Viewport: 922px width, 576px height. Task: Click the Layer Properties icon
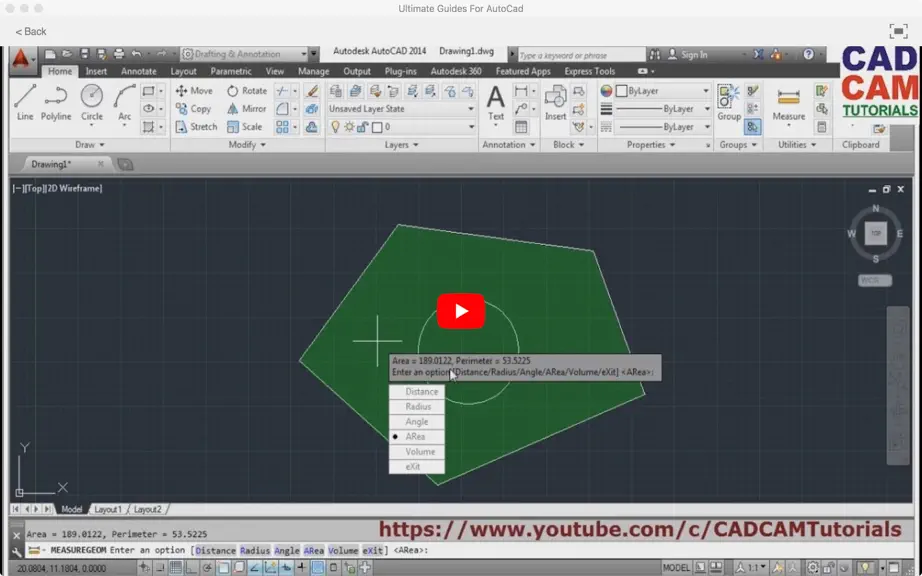[x=336, y=91]
